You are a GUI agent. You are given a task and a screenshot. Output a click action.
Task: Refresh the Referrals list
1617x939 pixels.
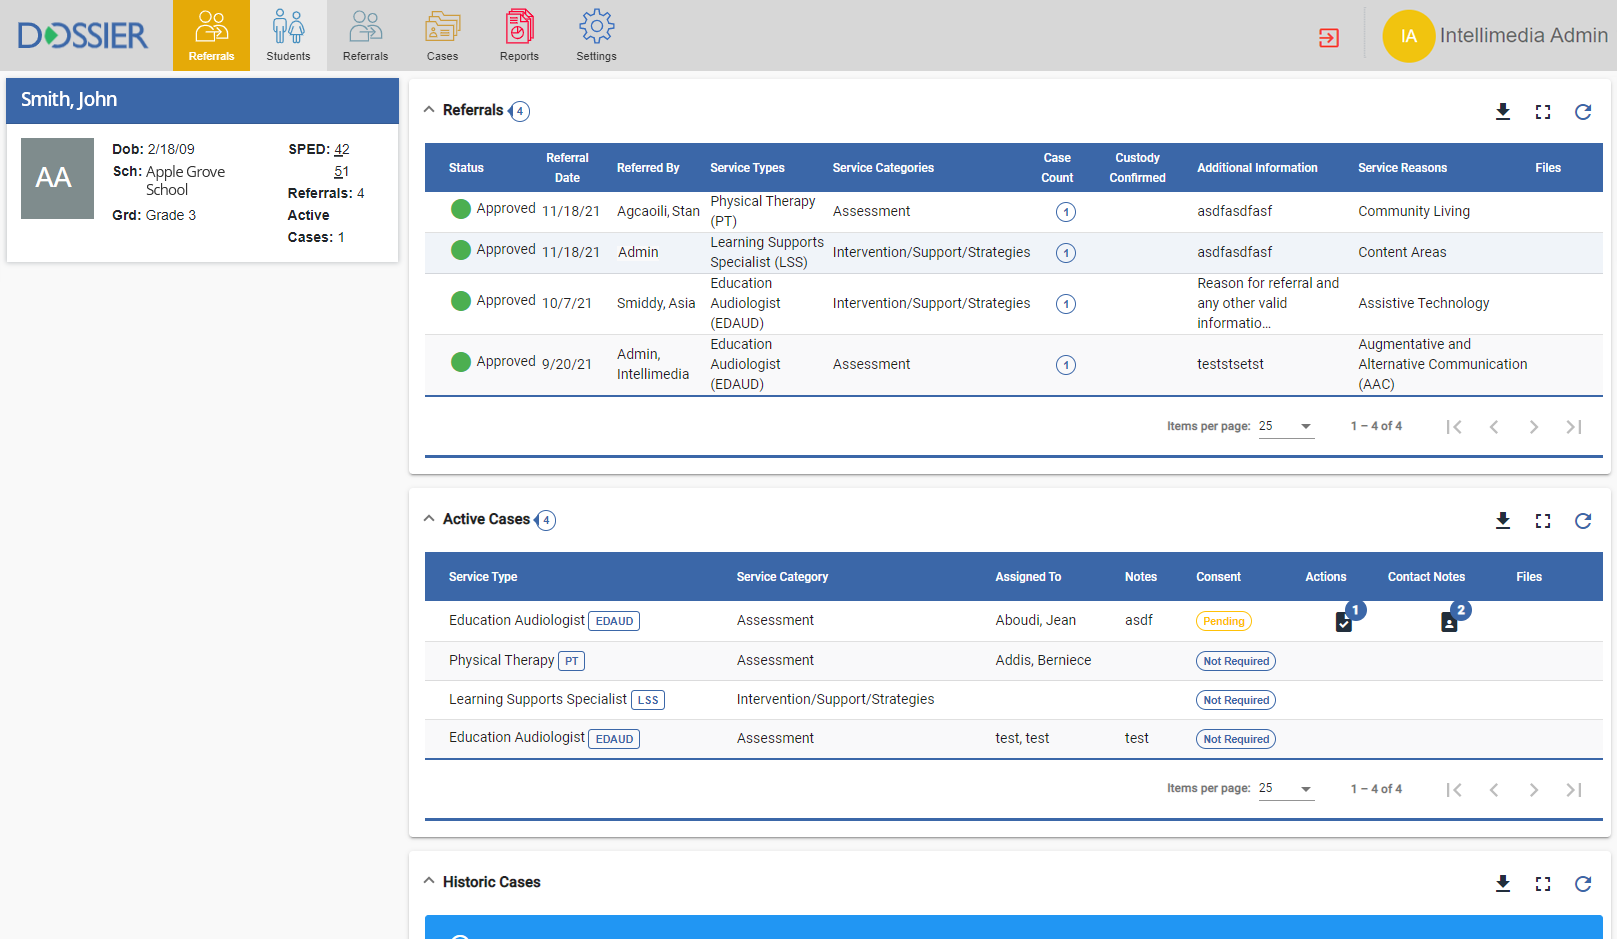pos(1582,112)
